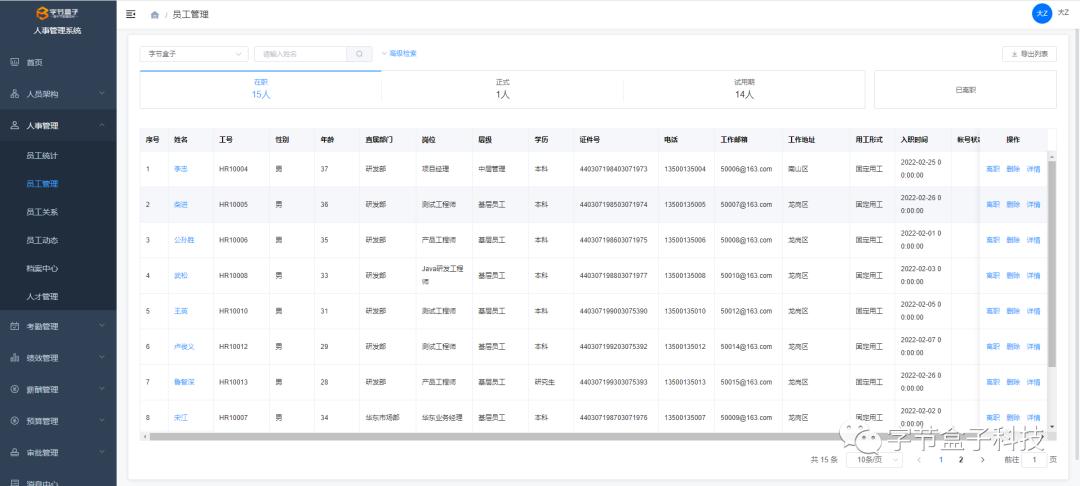Viewport: 1080px width, 486px height.
Task: Select 员工统计 in the sidebar
Action: coord(42,156)
